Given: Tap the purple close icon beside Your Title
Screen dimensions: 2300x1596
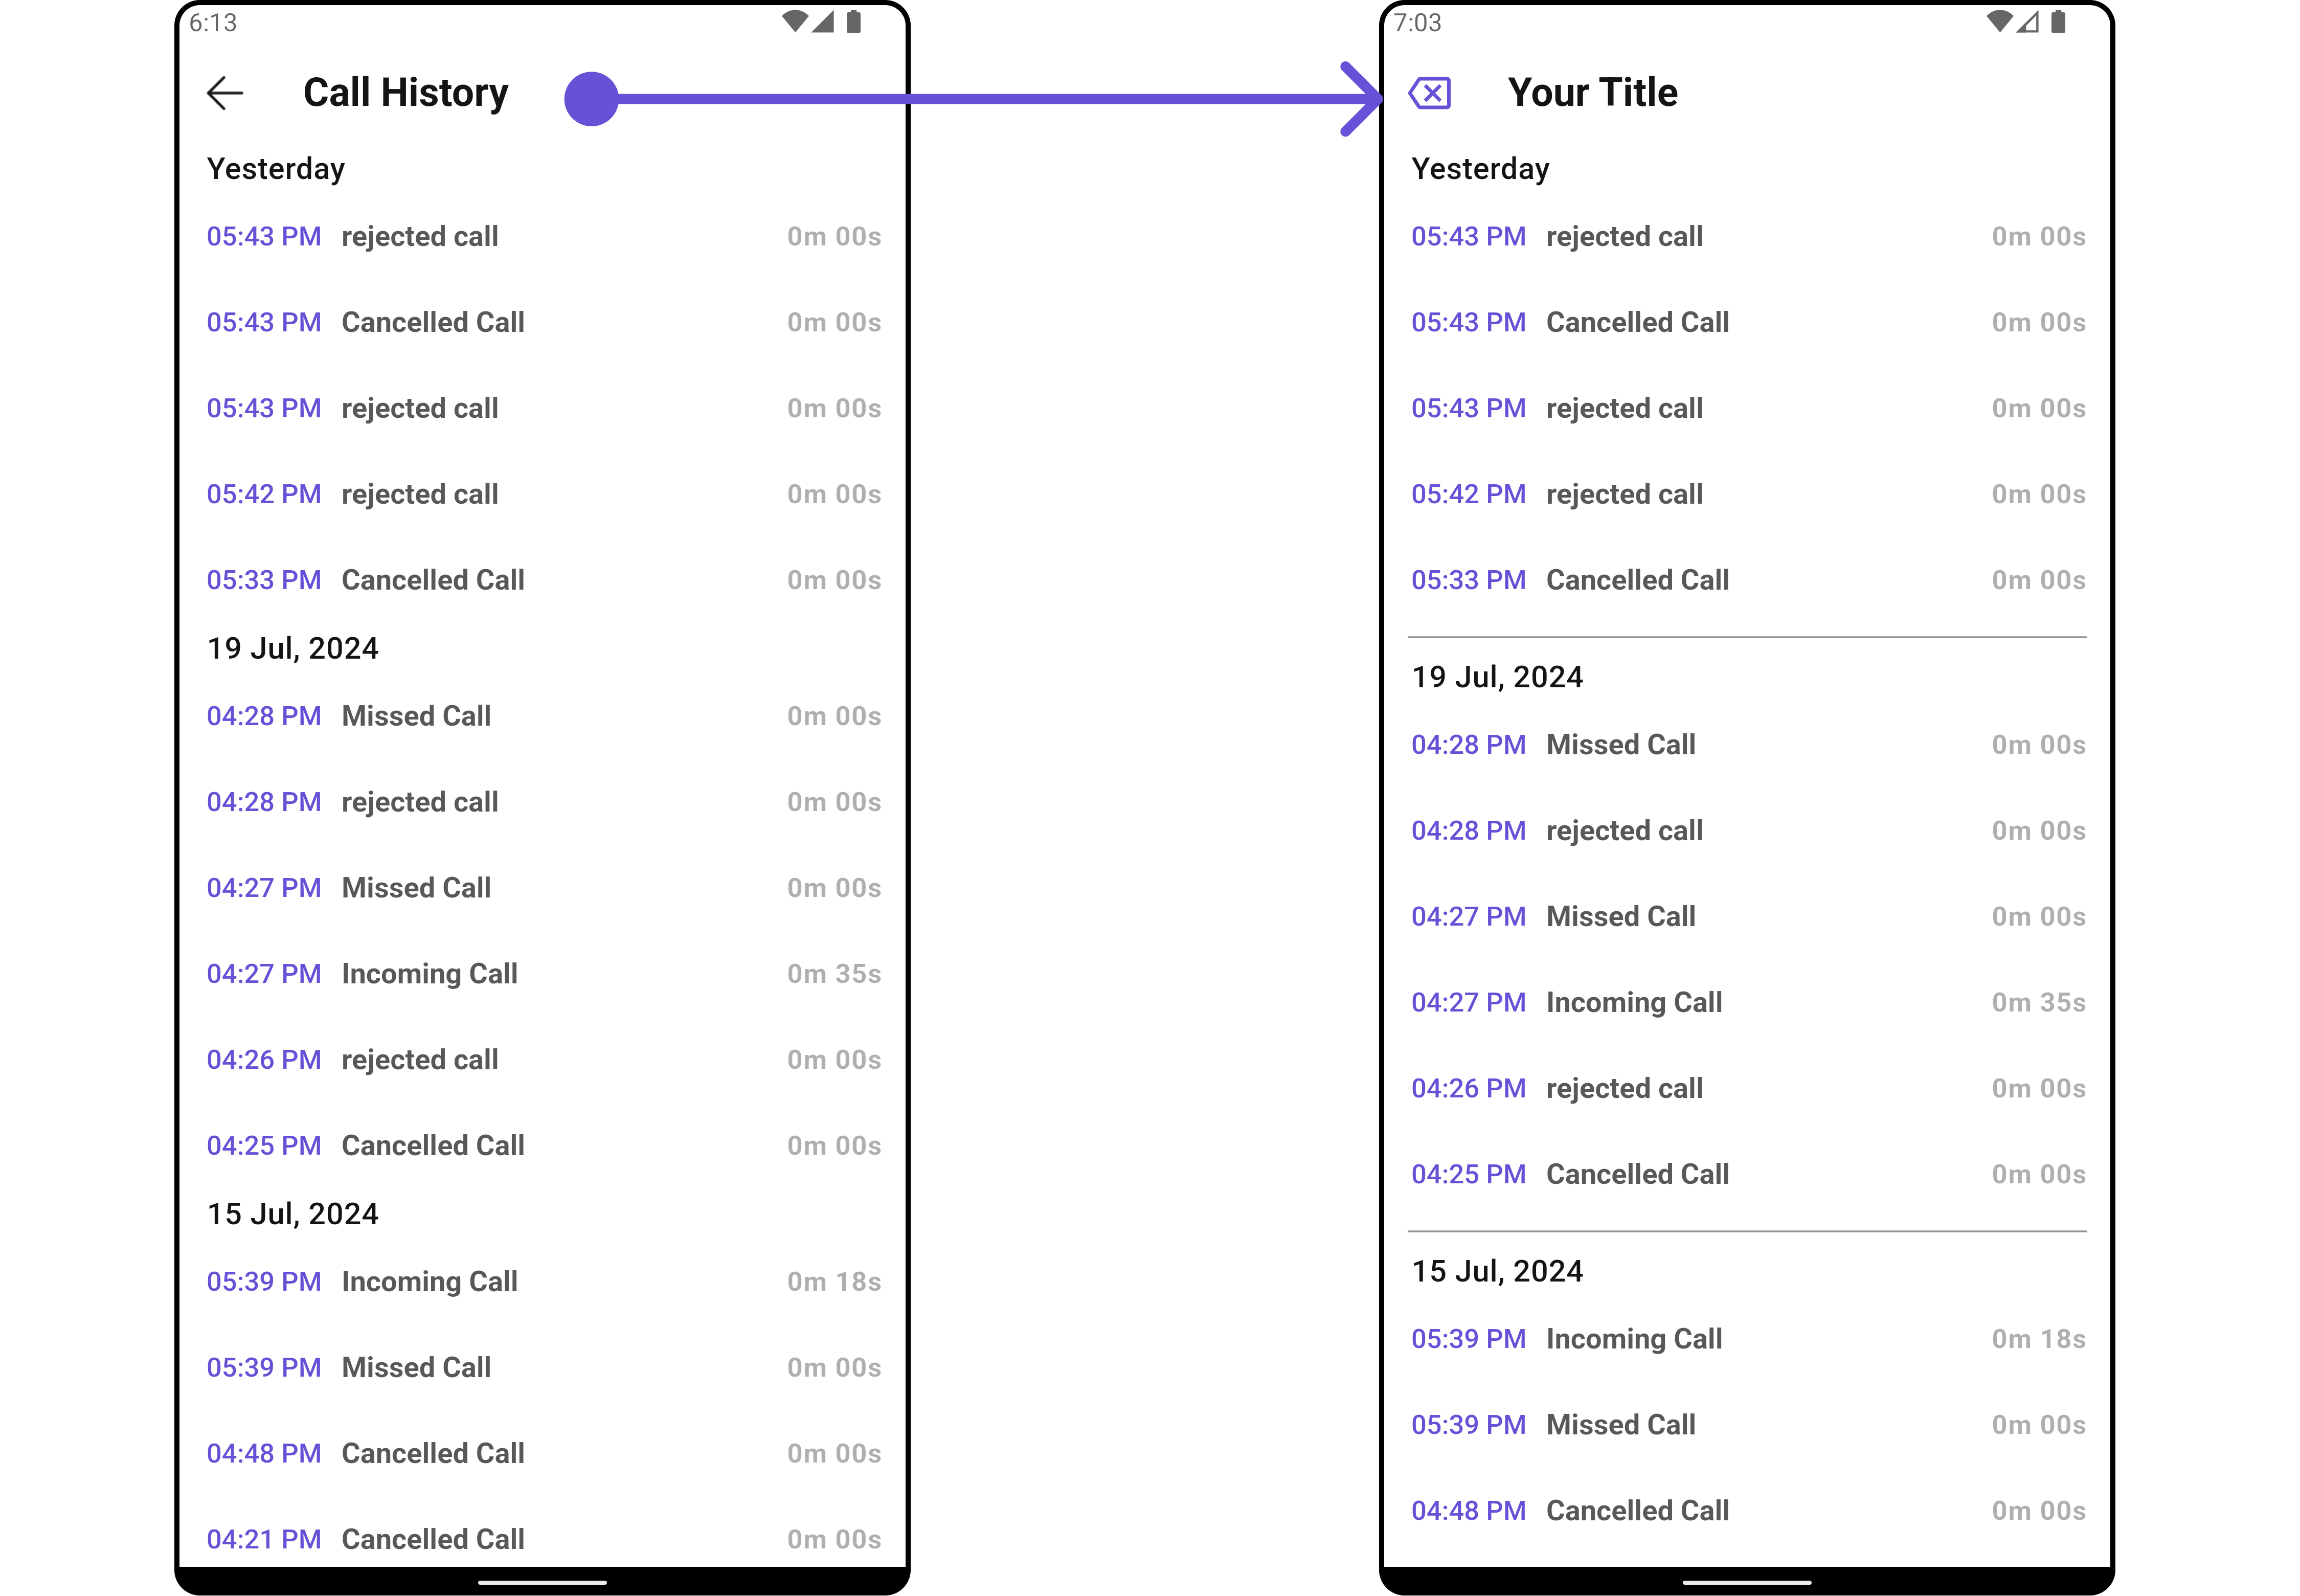Looking at the screenshot, I should click(x=1430, y=93).
